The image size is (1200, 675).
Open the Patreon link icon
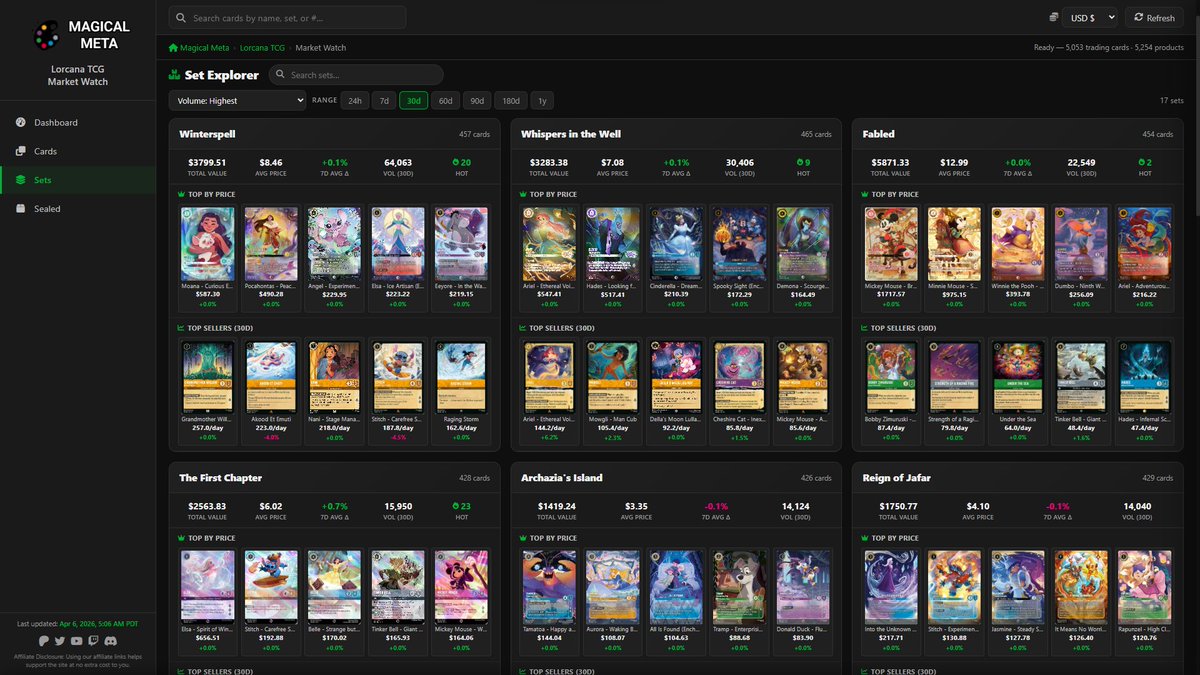tap(44, 640)
